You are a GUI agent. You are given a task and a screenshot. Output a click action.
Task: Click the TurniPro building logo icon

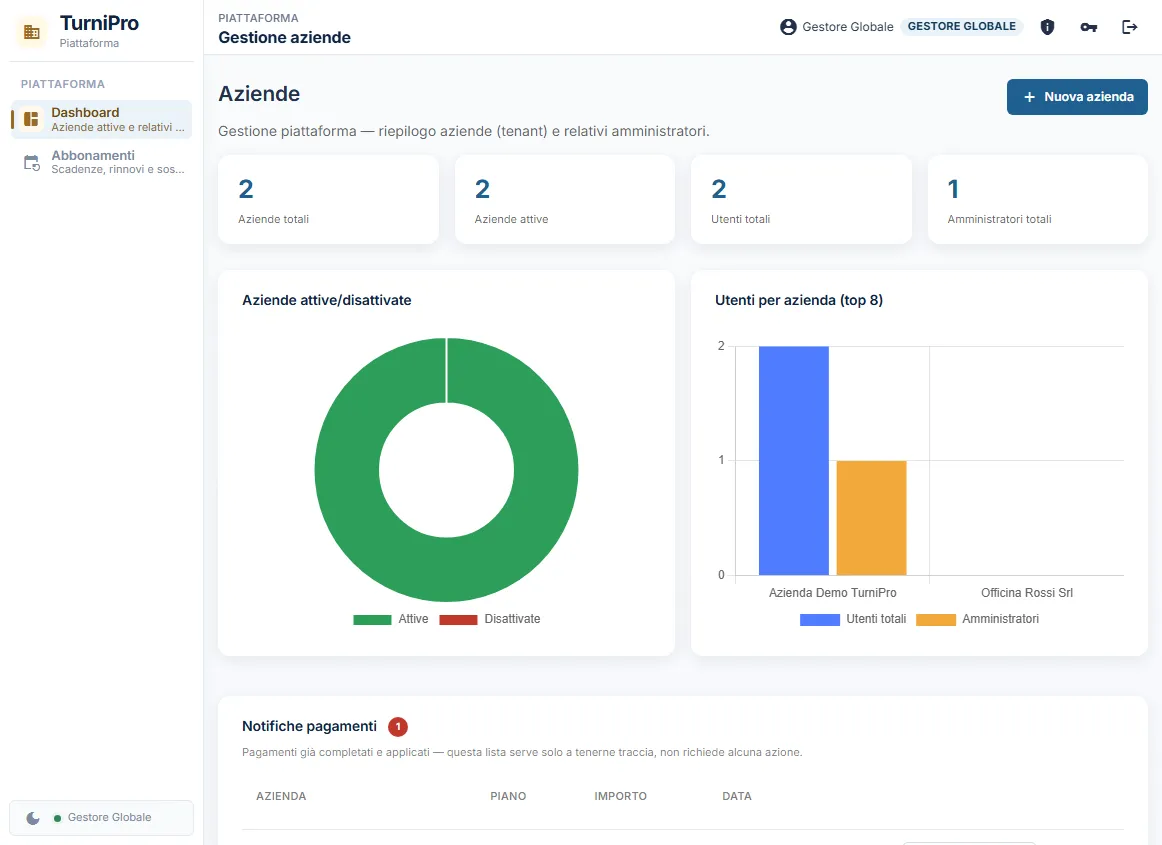click(32, 32)
